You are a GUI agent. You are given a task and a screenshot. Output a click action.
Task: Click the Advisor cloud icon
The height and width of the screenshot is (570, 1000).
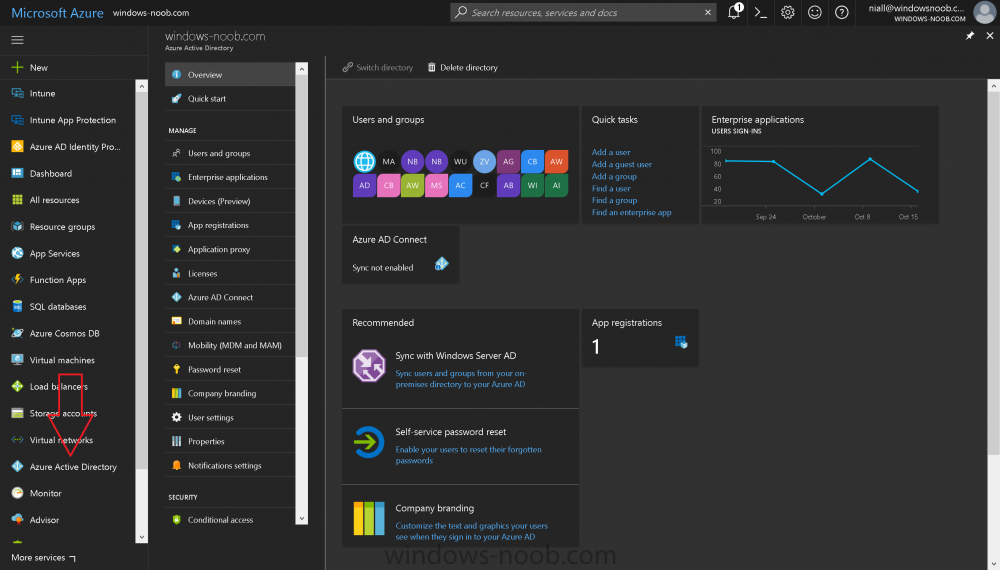tap(17, 520)
